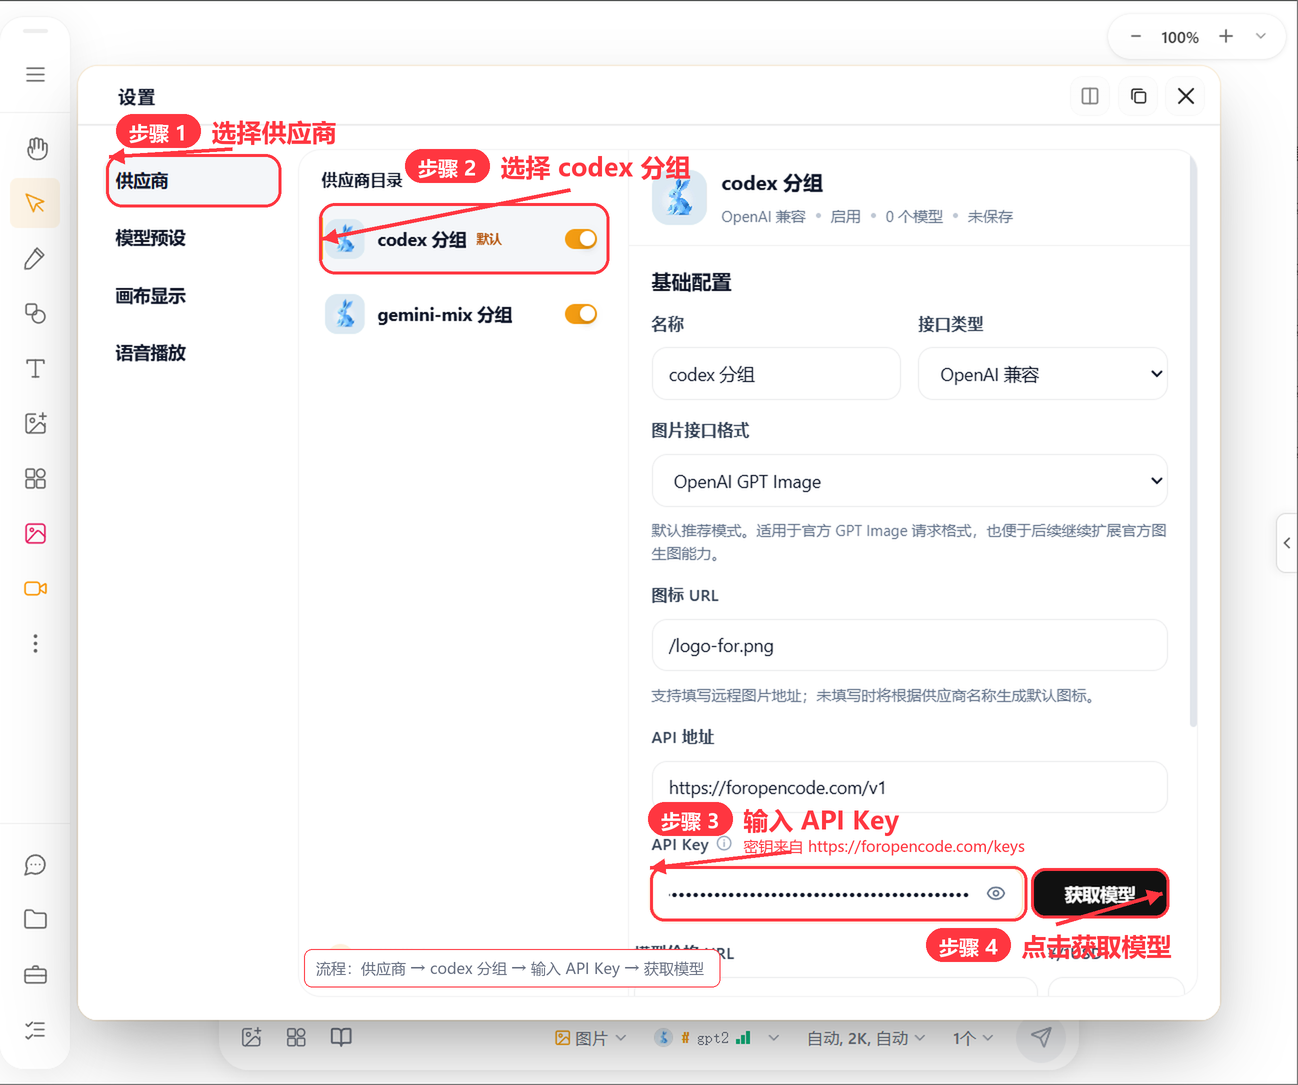The height and width of the screenshot is (1085, 1298).
Task: Open the chat bubble icon in sidebar
Action: (x=35, y=865)
